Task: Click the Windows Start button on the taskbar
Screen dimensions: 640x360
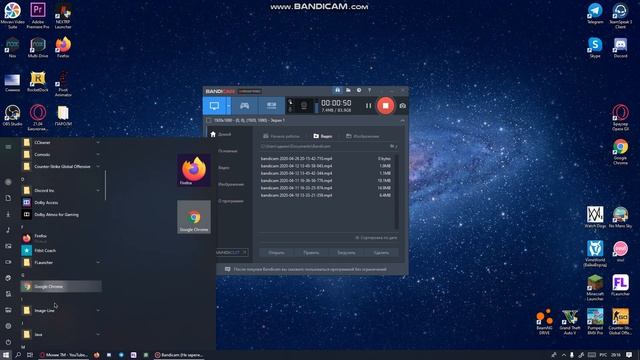Action: (6, 355)
